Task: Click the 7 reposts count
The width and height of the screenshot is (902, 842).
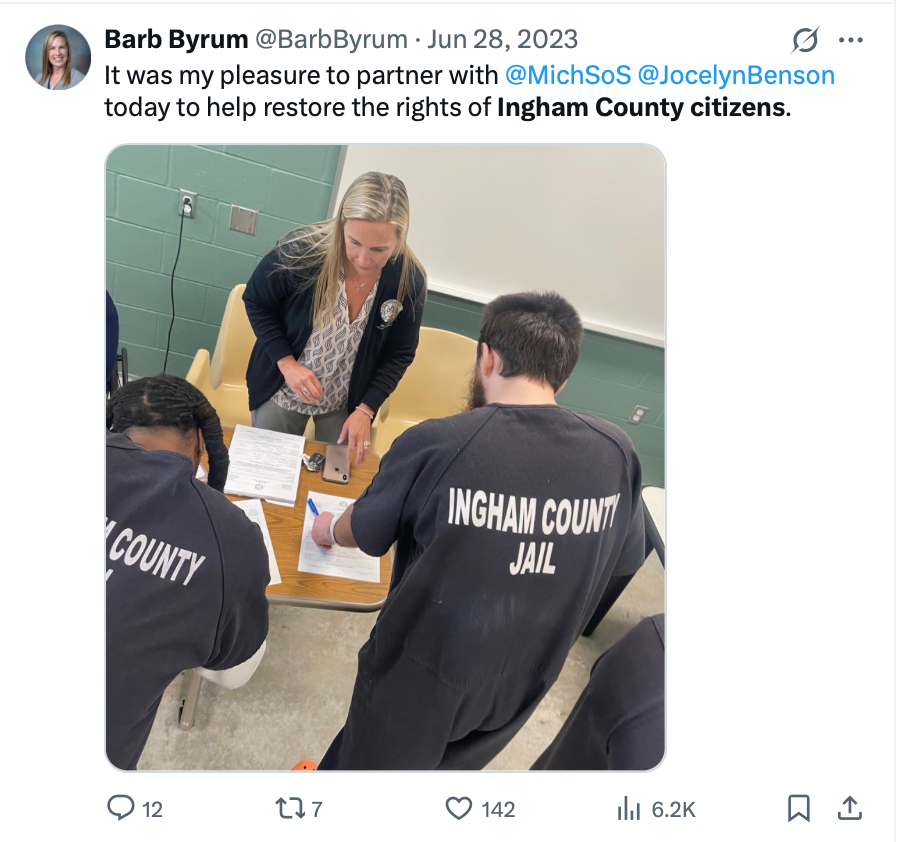Action: (x=317, y=810)
